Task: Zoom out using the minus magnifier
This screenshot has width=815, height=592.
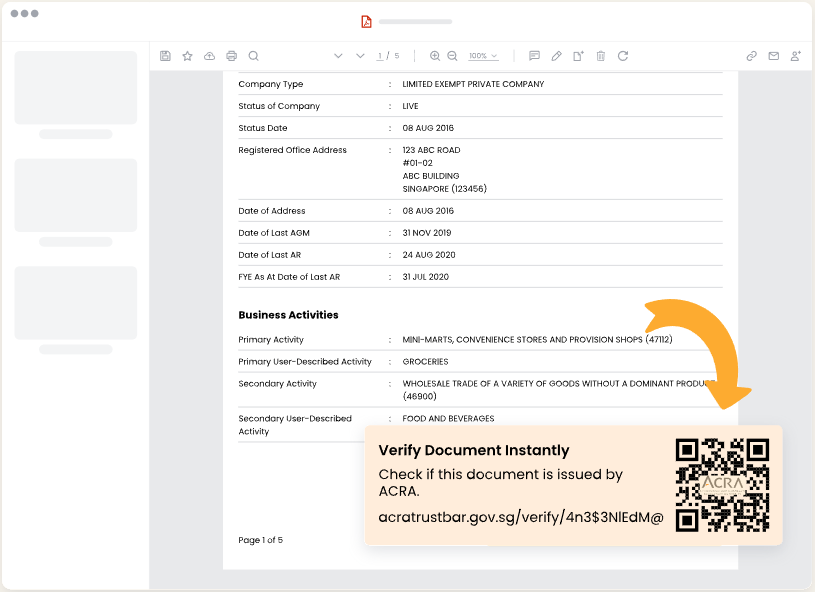Action: pos(452,56)
